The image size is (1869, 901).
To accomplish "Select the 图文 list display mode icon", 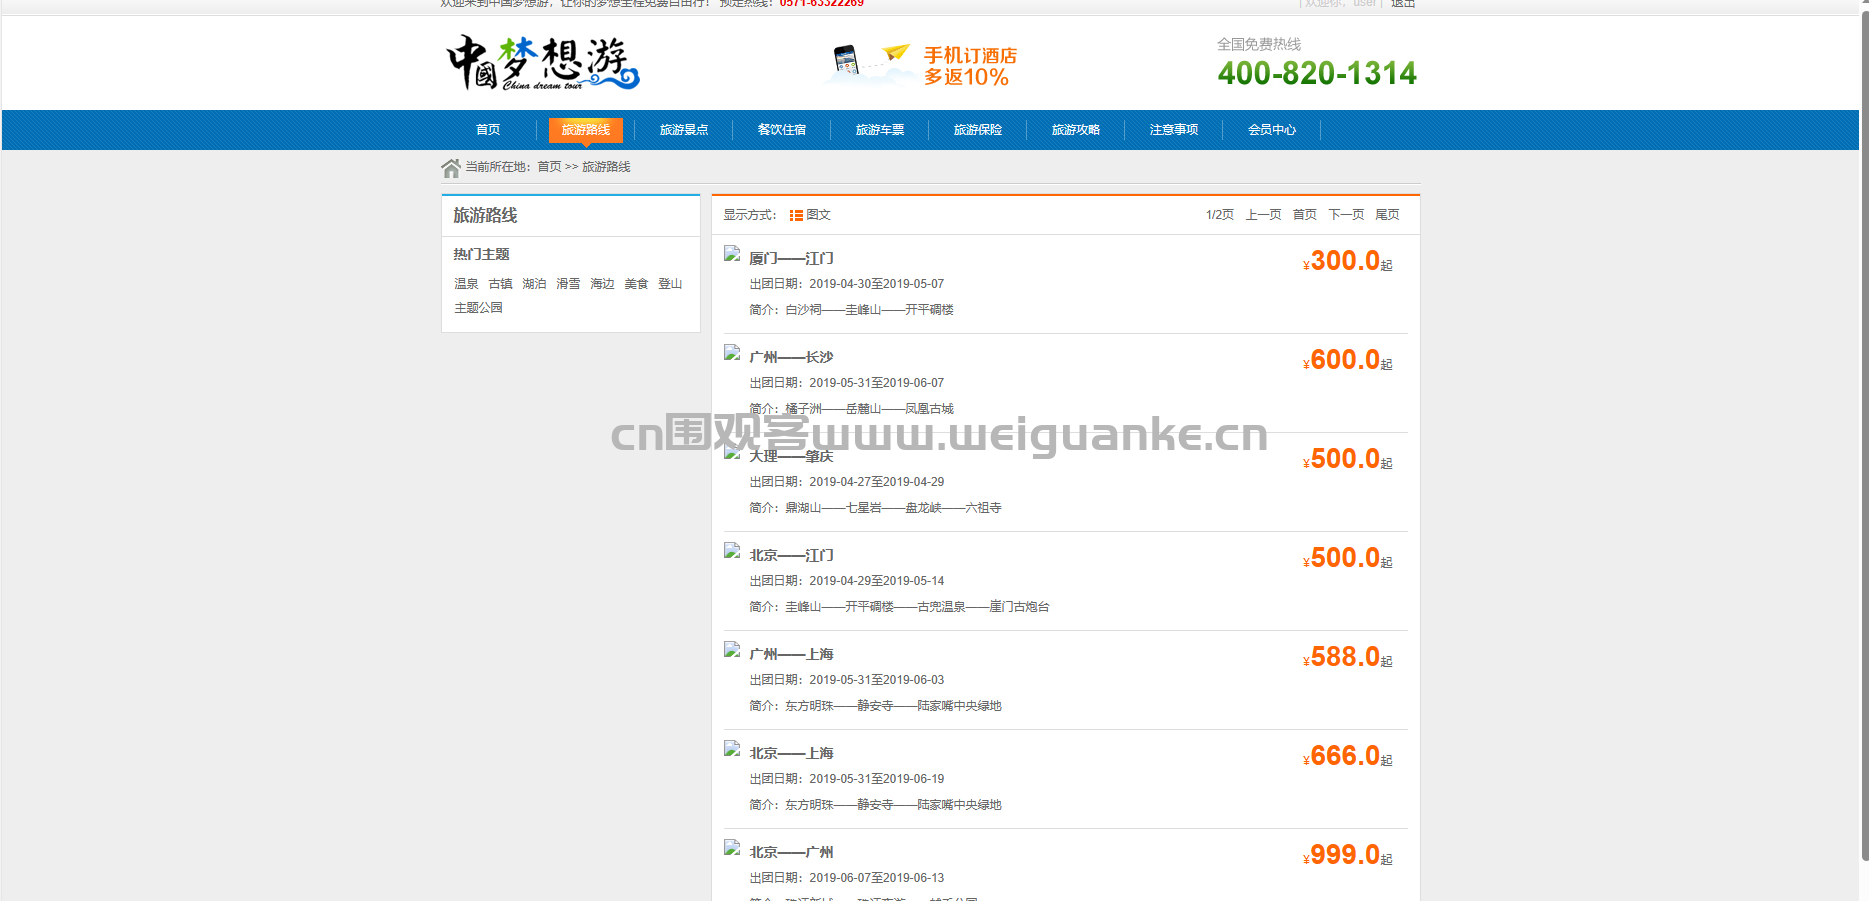I will click(x=796, y=215).
